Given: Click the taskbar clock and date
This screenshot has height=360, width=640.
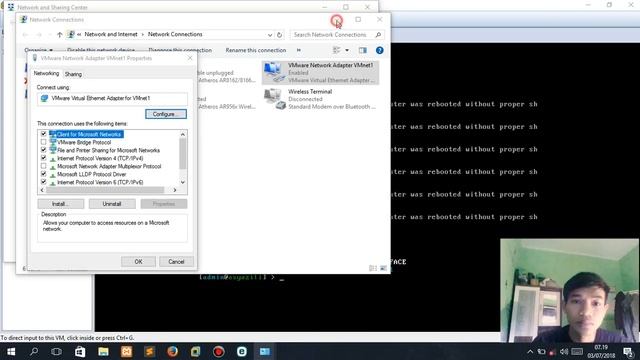Looking at the screenshot, I should point(601,351).
